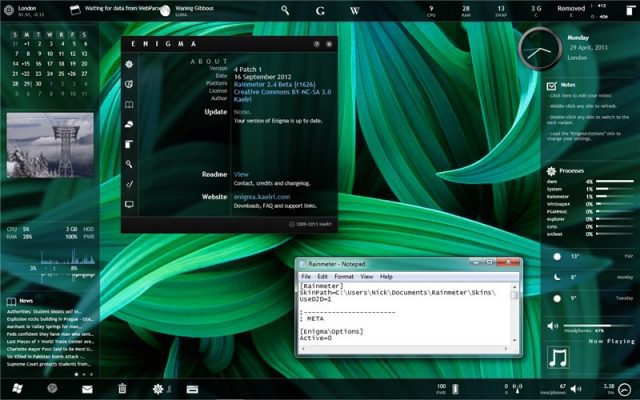Click the View link next to Readme
This screenshot has height=400, width=640.
[x=241, y=174]
